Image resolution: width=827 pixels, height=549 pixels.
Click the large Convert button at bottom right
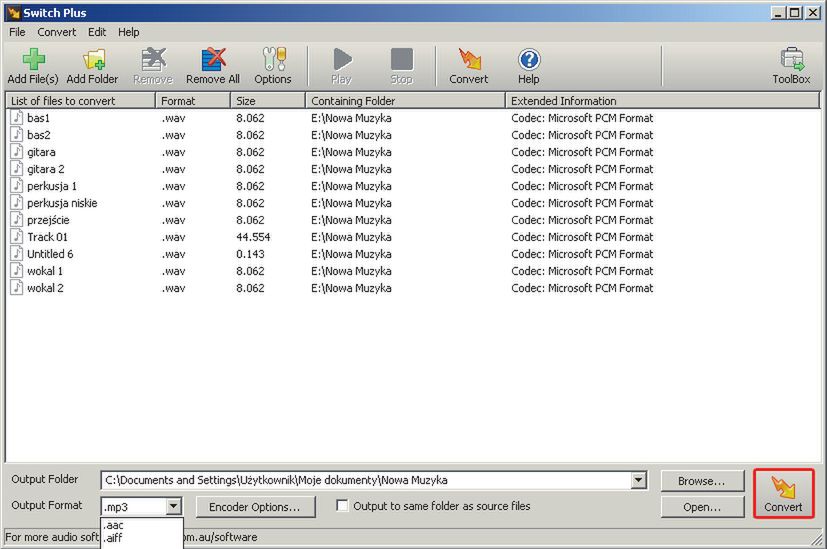783,494
